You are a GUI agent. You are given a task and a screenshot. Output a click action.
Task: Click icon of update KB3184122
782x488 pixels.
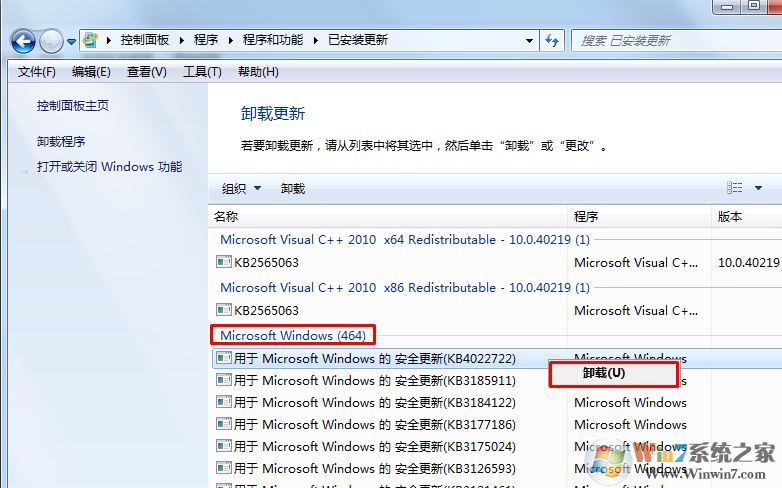click(x=224, y=402)
